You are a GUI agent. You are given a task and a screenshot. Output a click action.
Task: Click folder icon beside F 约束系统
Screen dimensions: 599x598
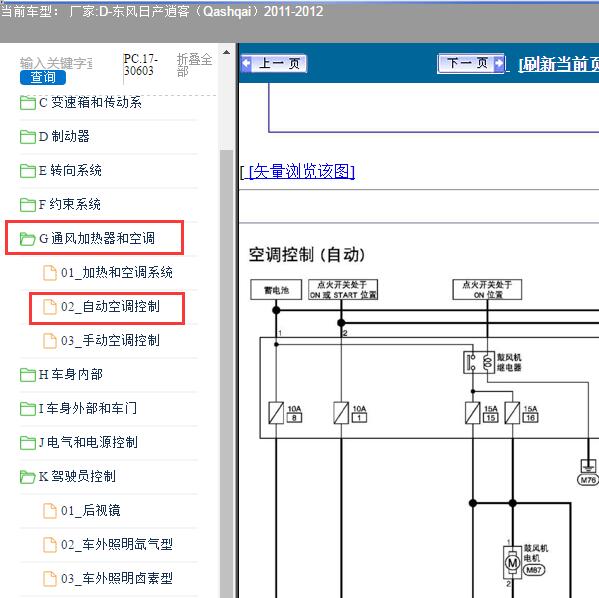pos(28,205)
